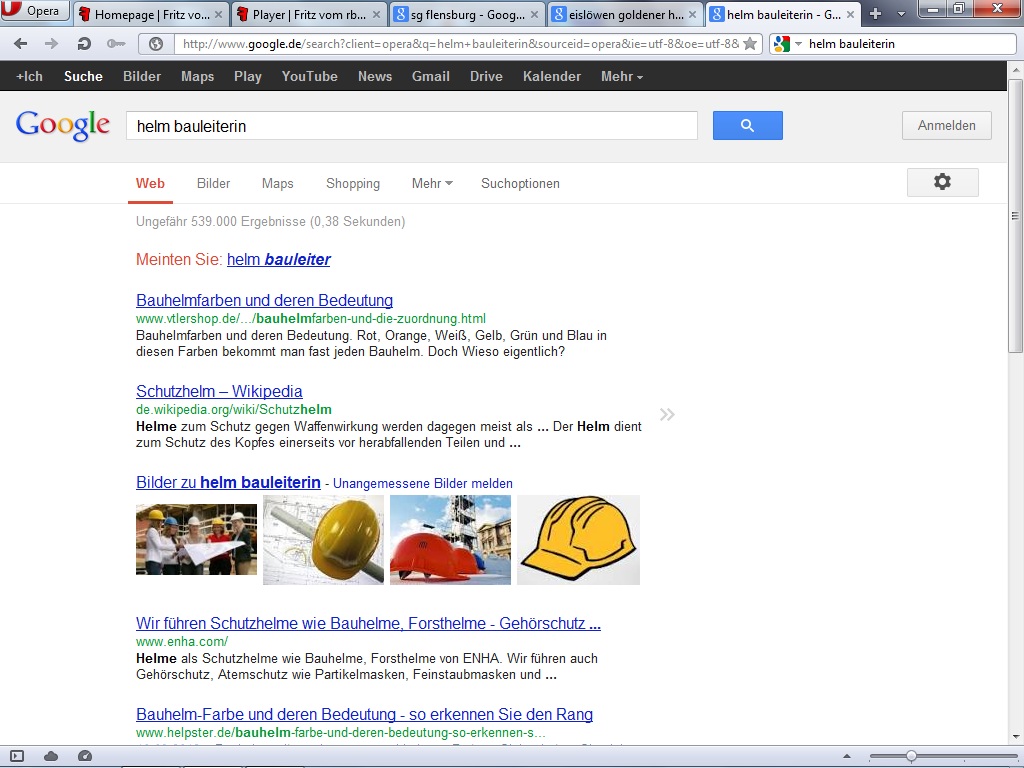Close the 'Homepage | Fritz vo...' tab
1024x768 pixels.
click(219, 14)
